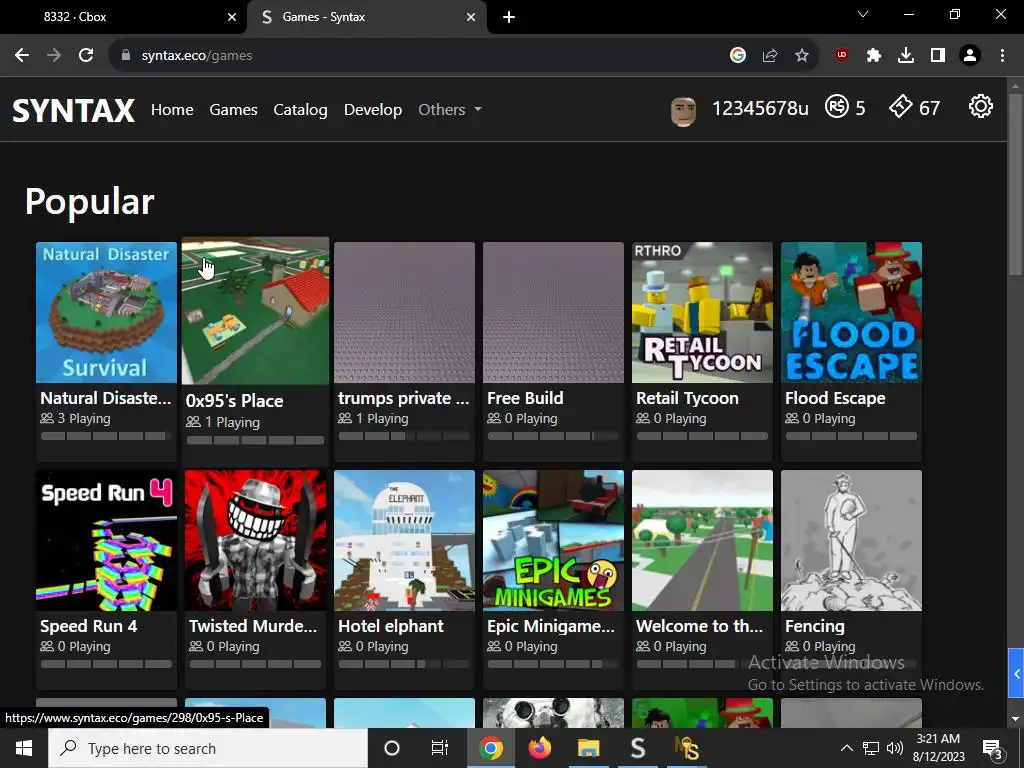The width and height of the screenshot is (1024, 768).
Task: Select the Games - Syntax tab
Action: pyautogui.click(x=367, y=17)
